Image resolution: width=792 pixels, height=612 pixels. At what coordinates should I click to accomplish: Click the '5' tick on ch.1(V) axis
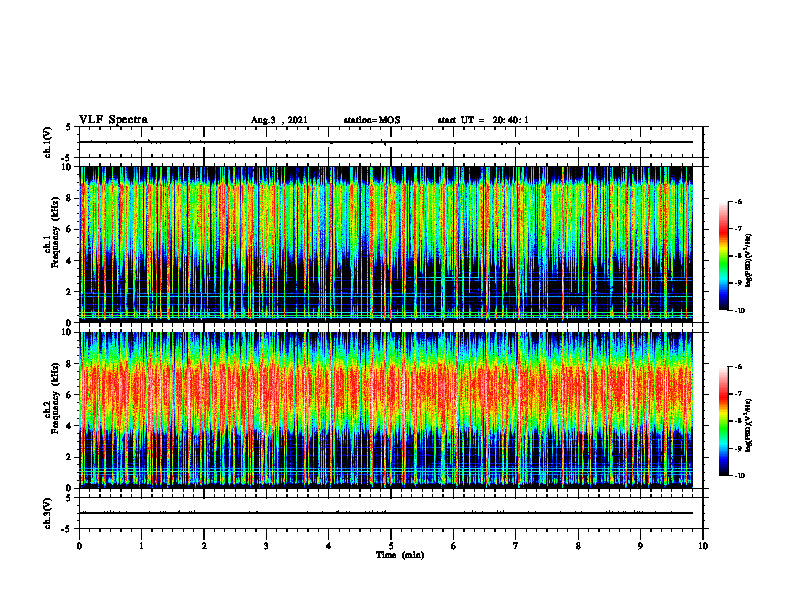(x=68, y=127)
